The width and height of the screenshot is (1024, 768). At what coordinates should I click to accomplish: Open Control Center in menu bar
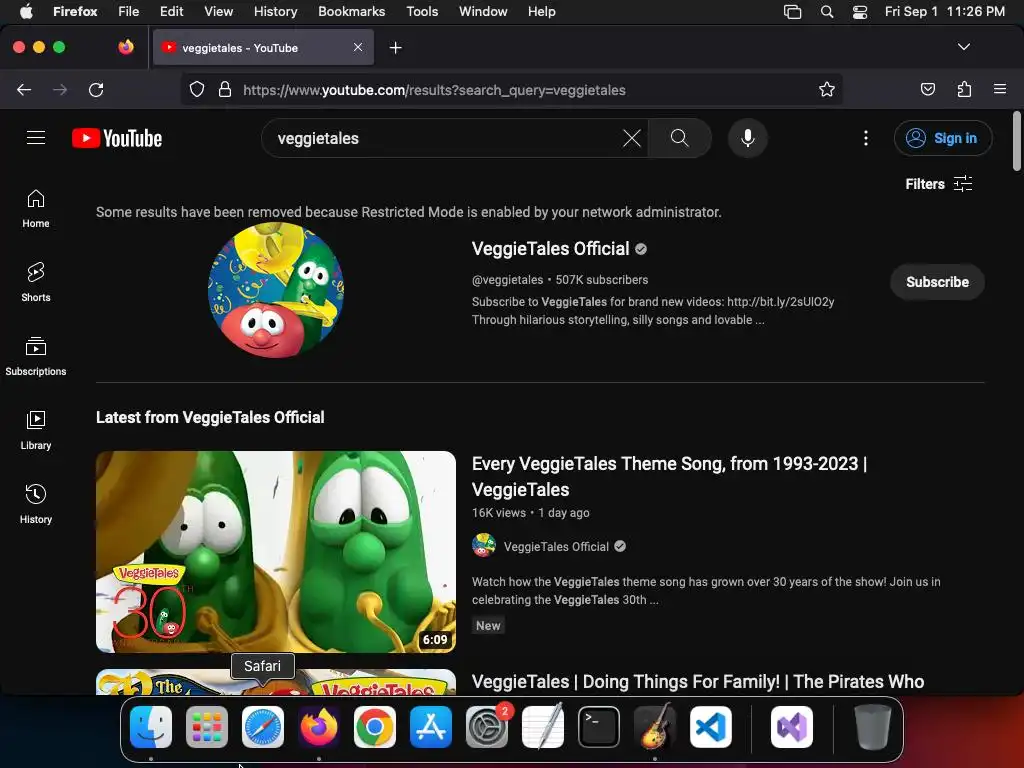click(x=860, y=12)
